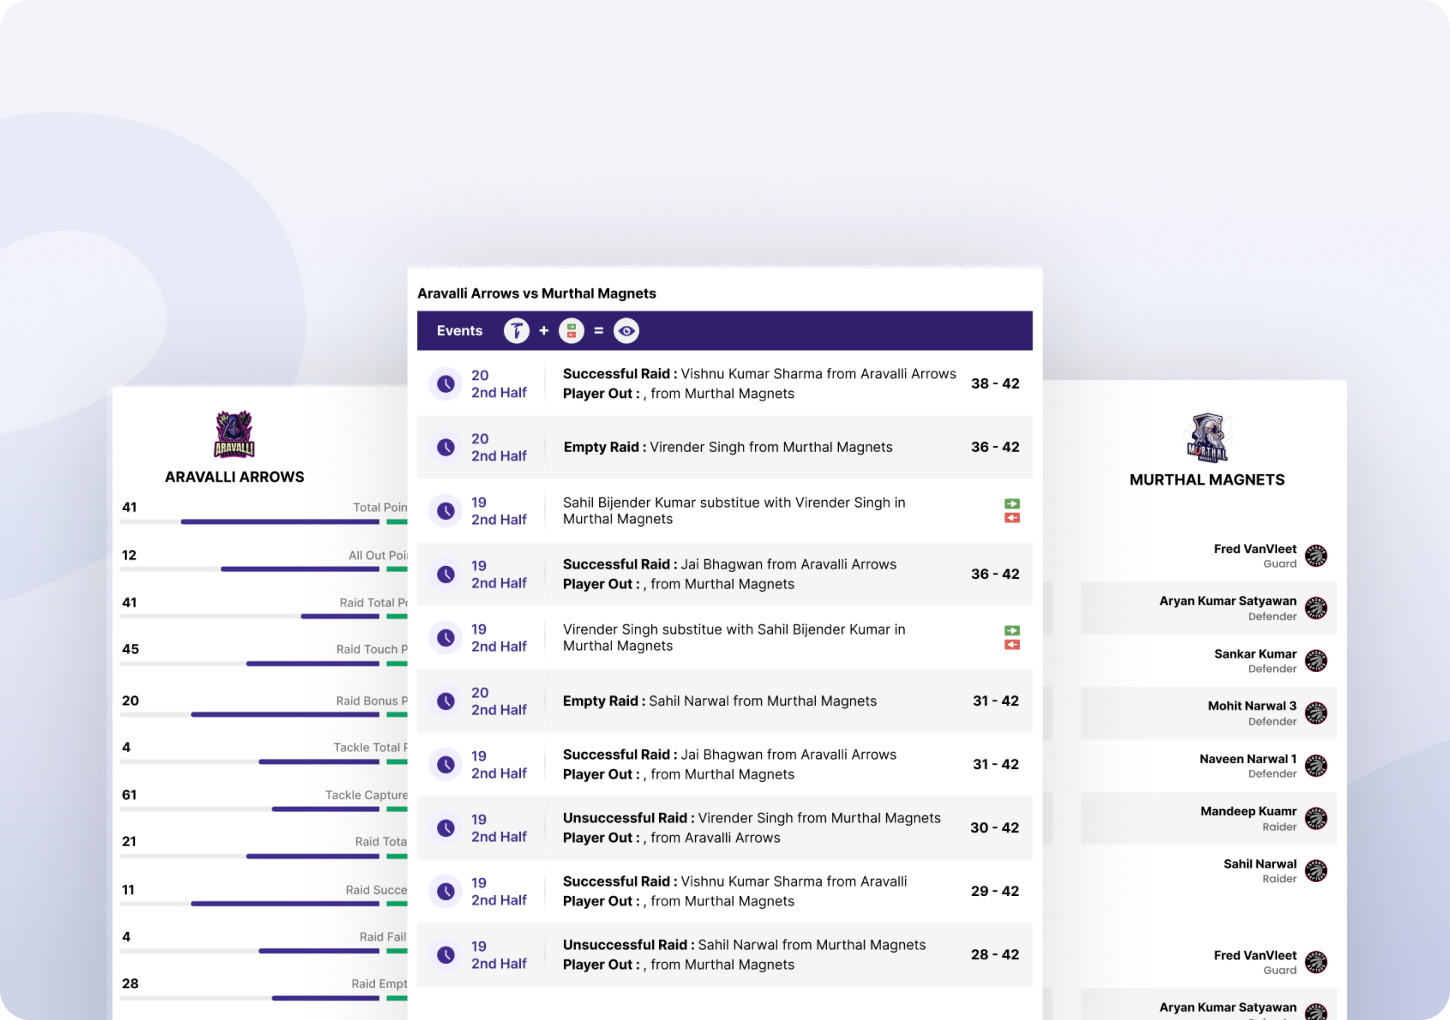Click the Tackle Total stat label
1450x1020 pixels.
click(370, 747)
